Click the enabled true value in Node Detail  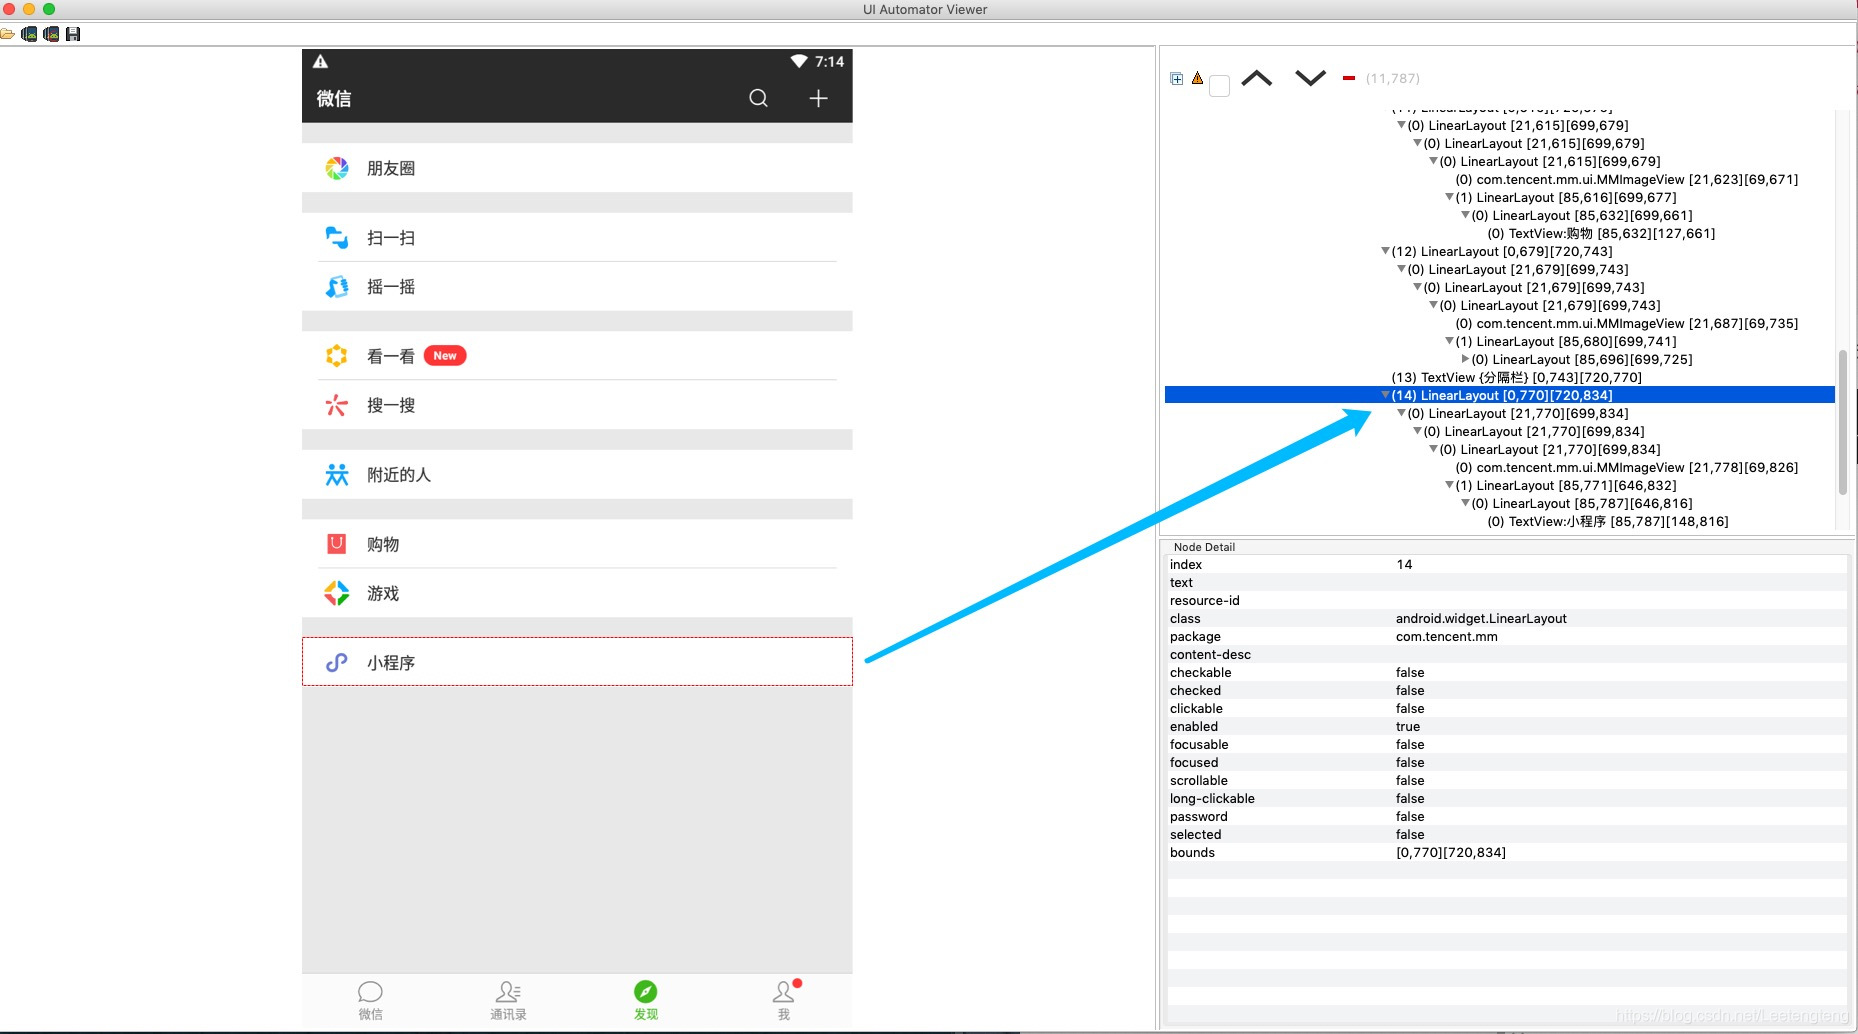click(1408, 727)
